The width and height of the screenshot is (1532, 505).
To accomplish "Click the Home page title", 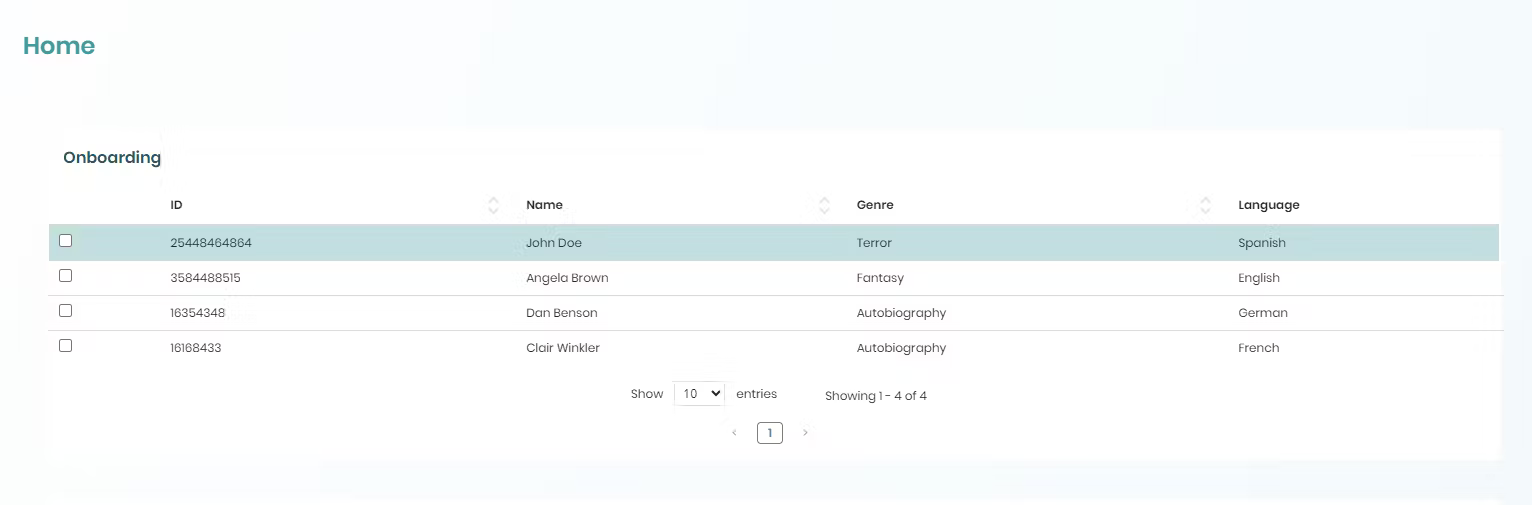I will click(x=59, y=46).
